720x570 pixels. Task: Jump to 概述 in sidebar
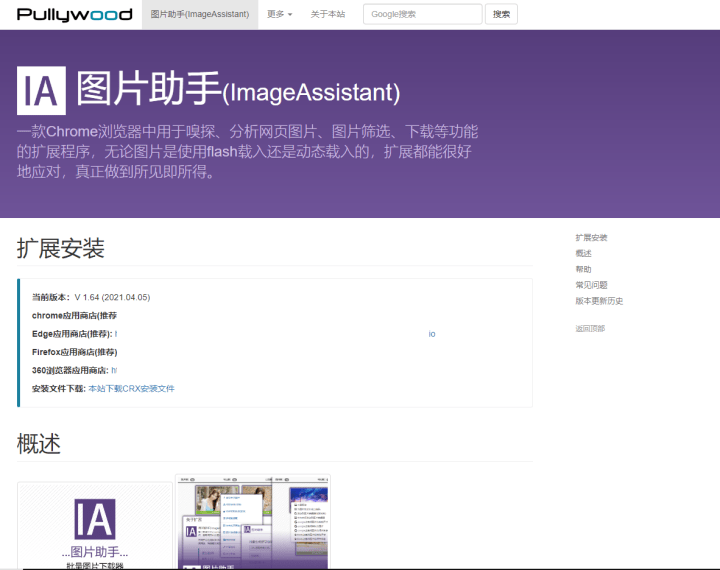click(x=583, y=253)
